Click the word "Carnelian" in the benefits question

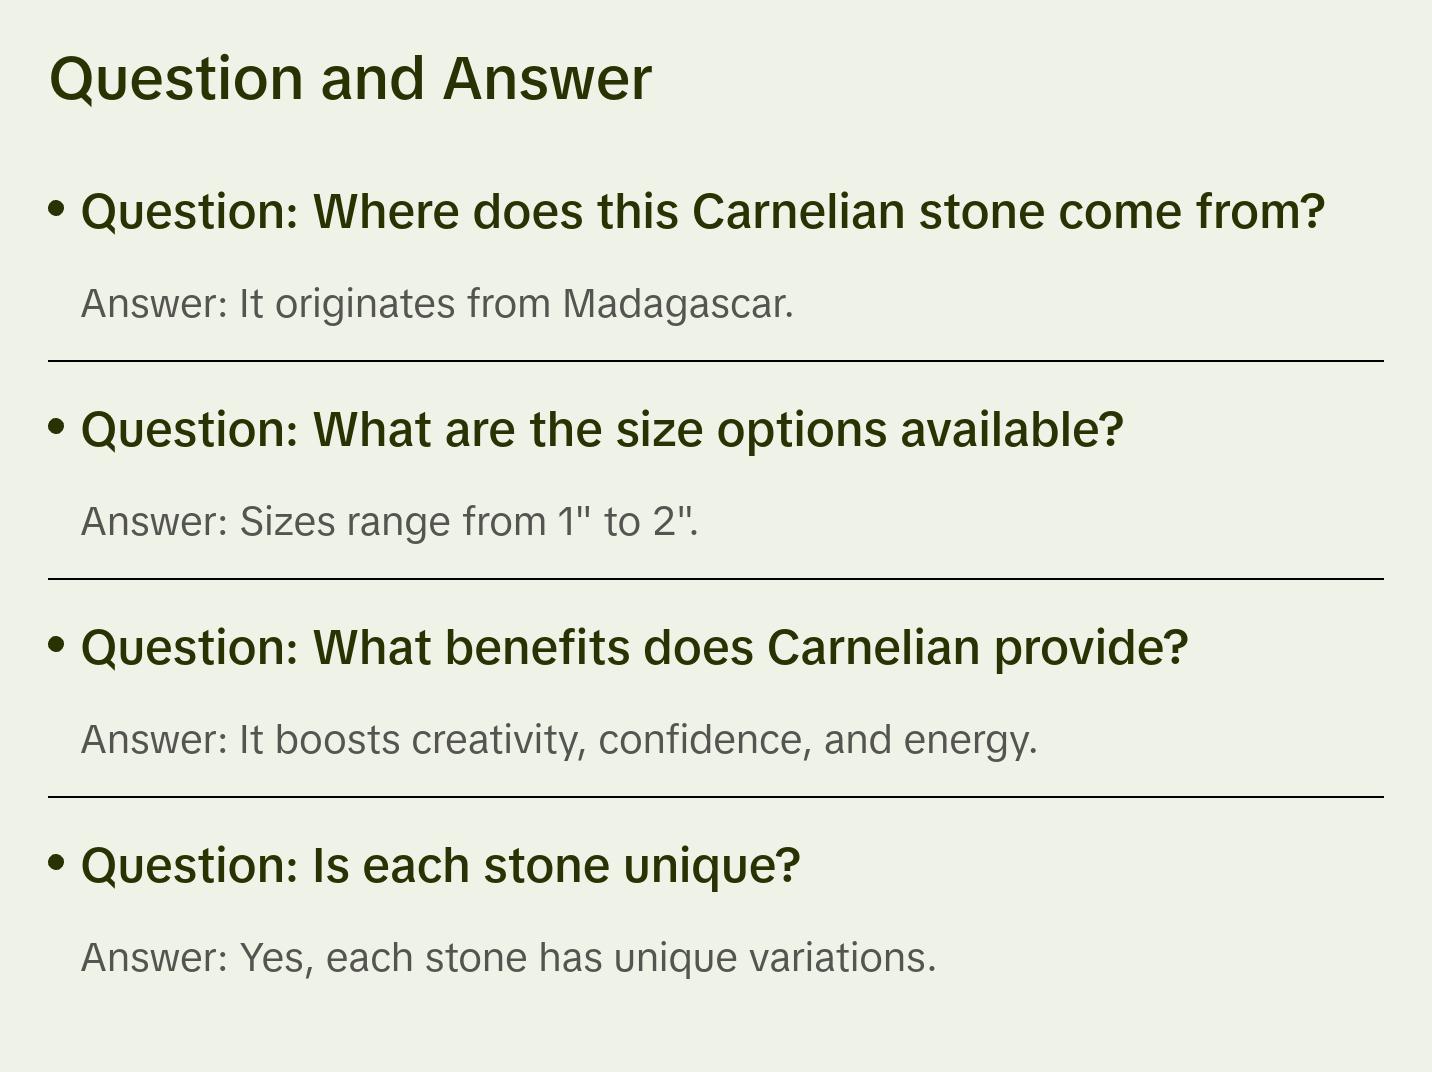873,648
